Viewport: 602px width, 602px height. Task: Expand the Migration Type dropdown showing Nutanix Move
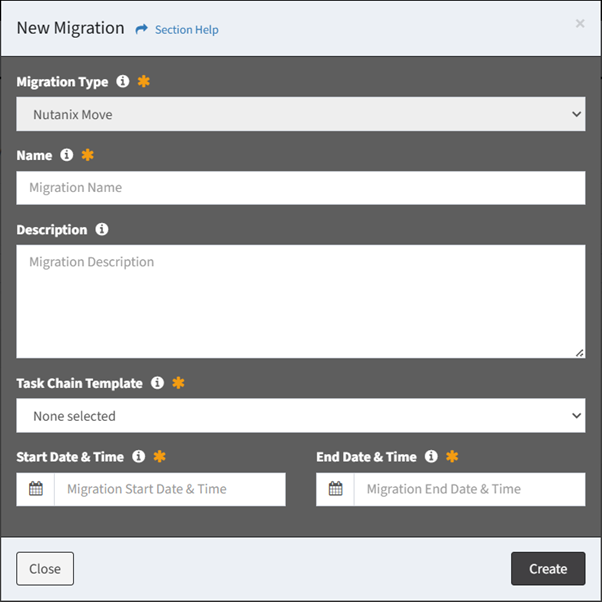tap(301, 114)
